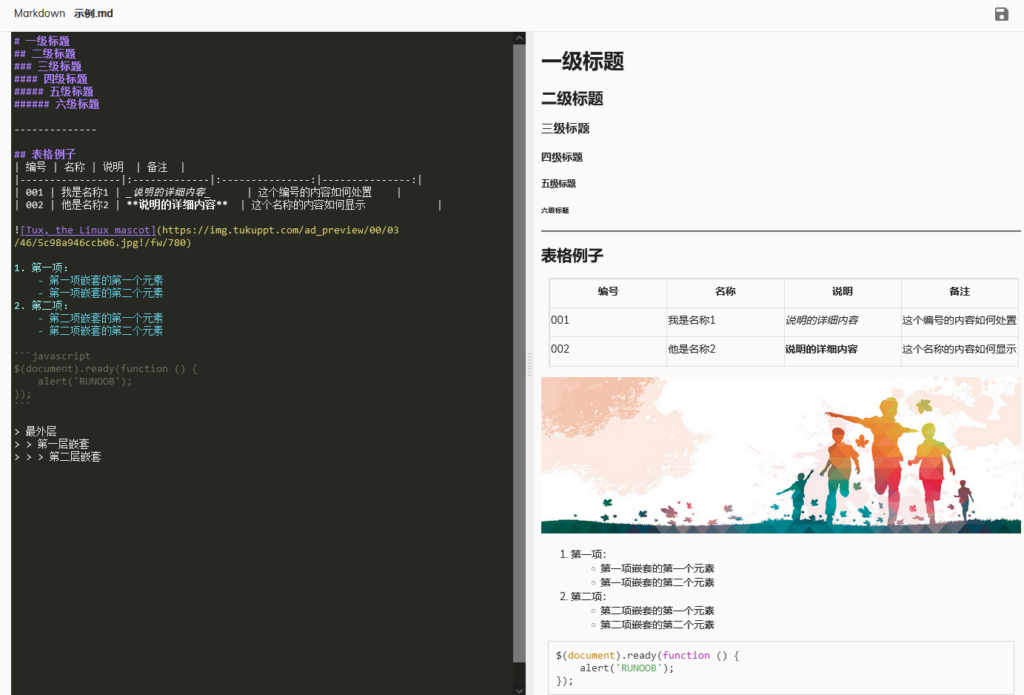Click the ```javascript line in editor
Viewport: 1024px width, 695px height.
click(52, 356)
